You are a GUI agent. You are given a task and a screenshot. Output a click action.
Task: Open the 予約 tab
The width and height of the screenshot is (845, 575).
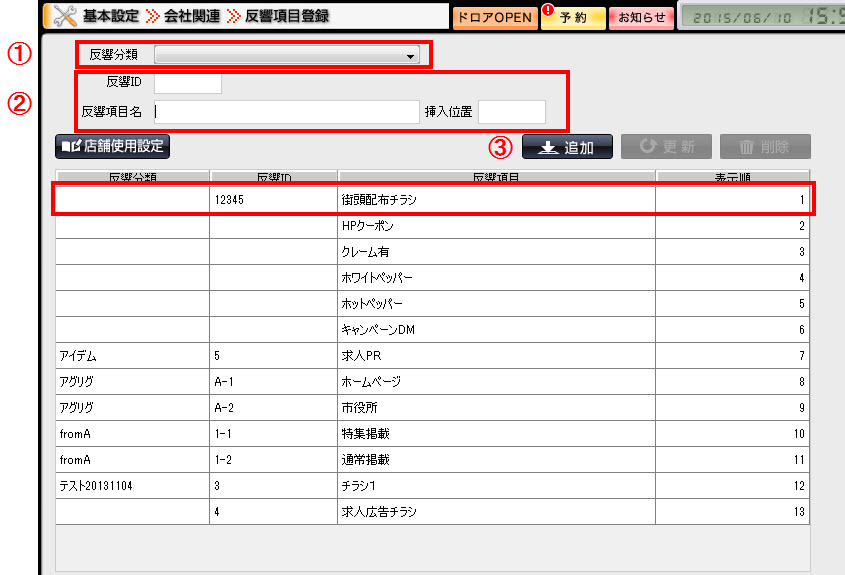[x=574, y=17]
